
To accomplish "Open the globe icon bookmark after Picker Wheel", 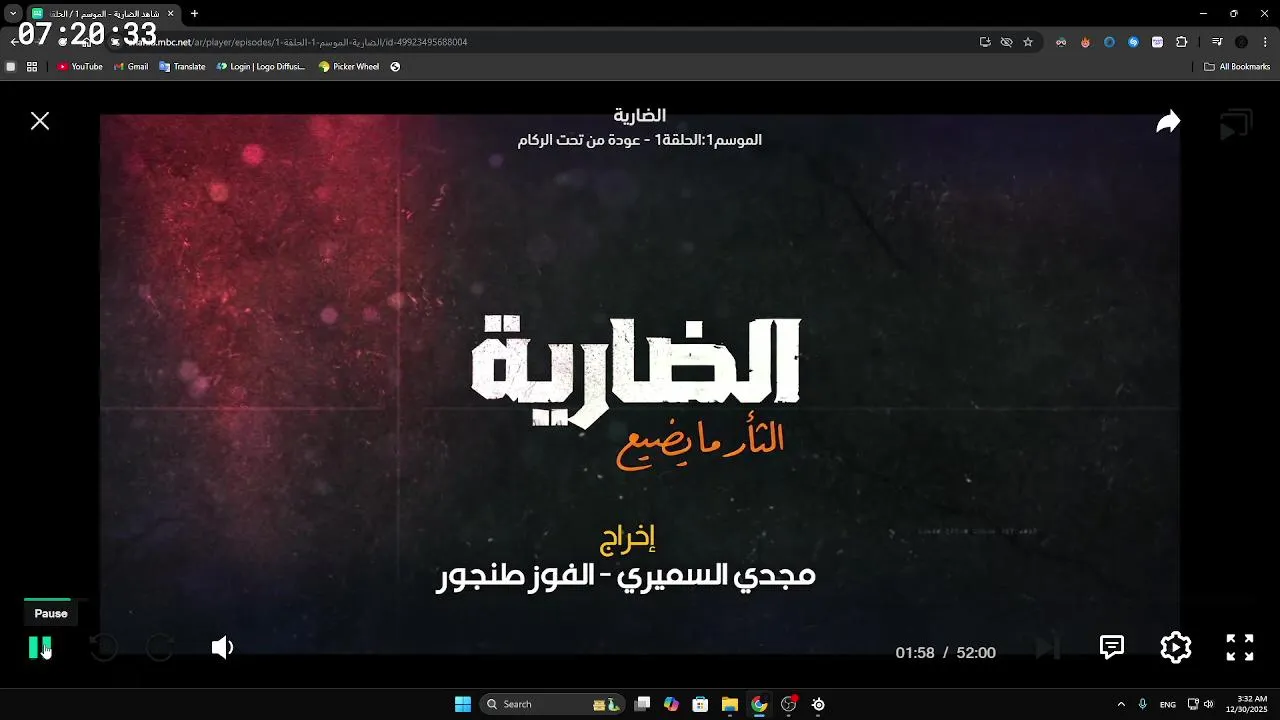I will point(395,67).
